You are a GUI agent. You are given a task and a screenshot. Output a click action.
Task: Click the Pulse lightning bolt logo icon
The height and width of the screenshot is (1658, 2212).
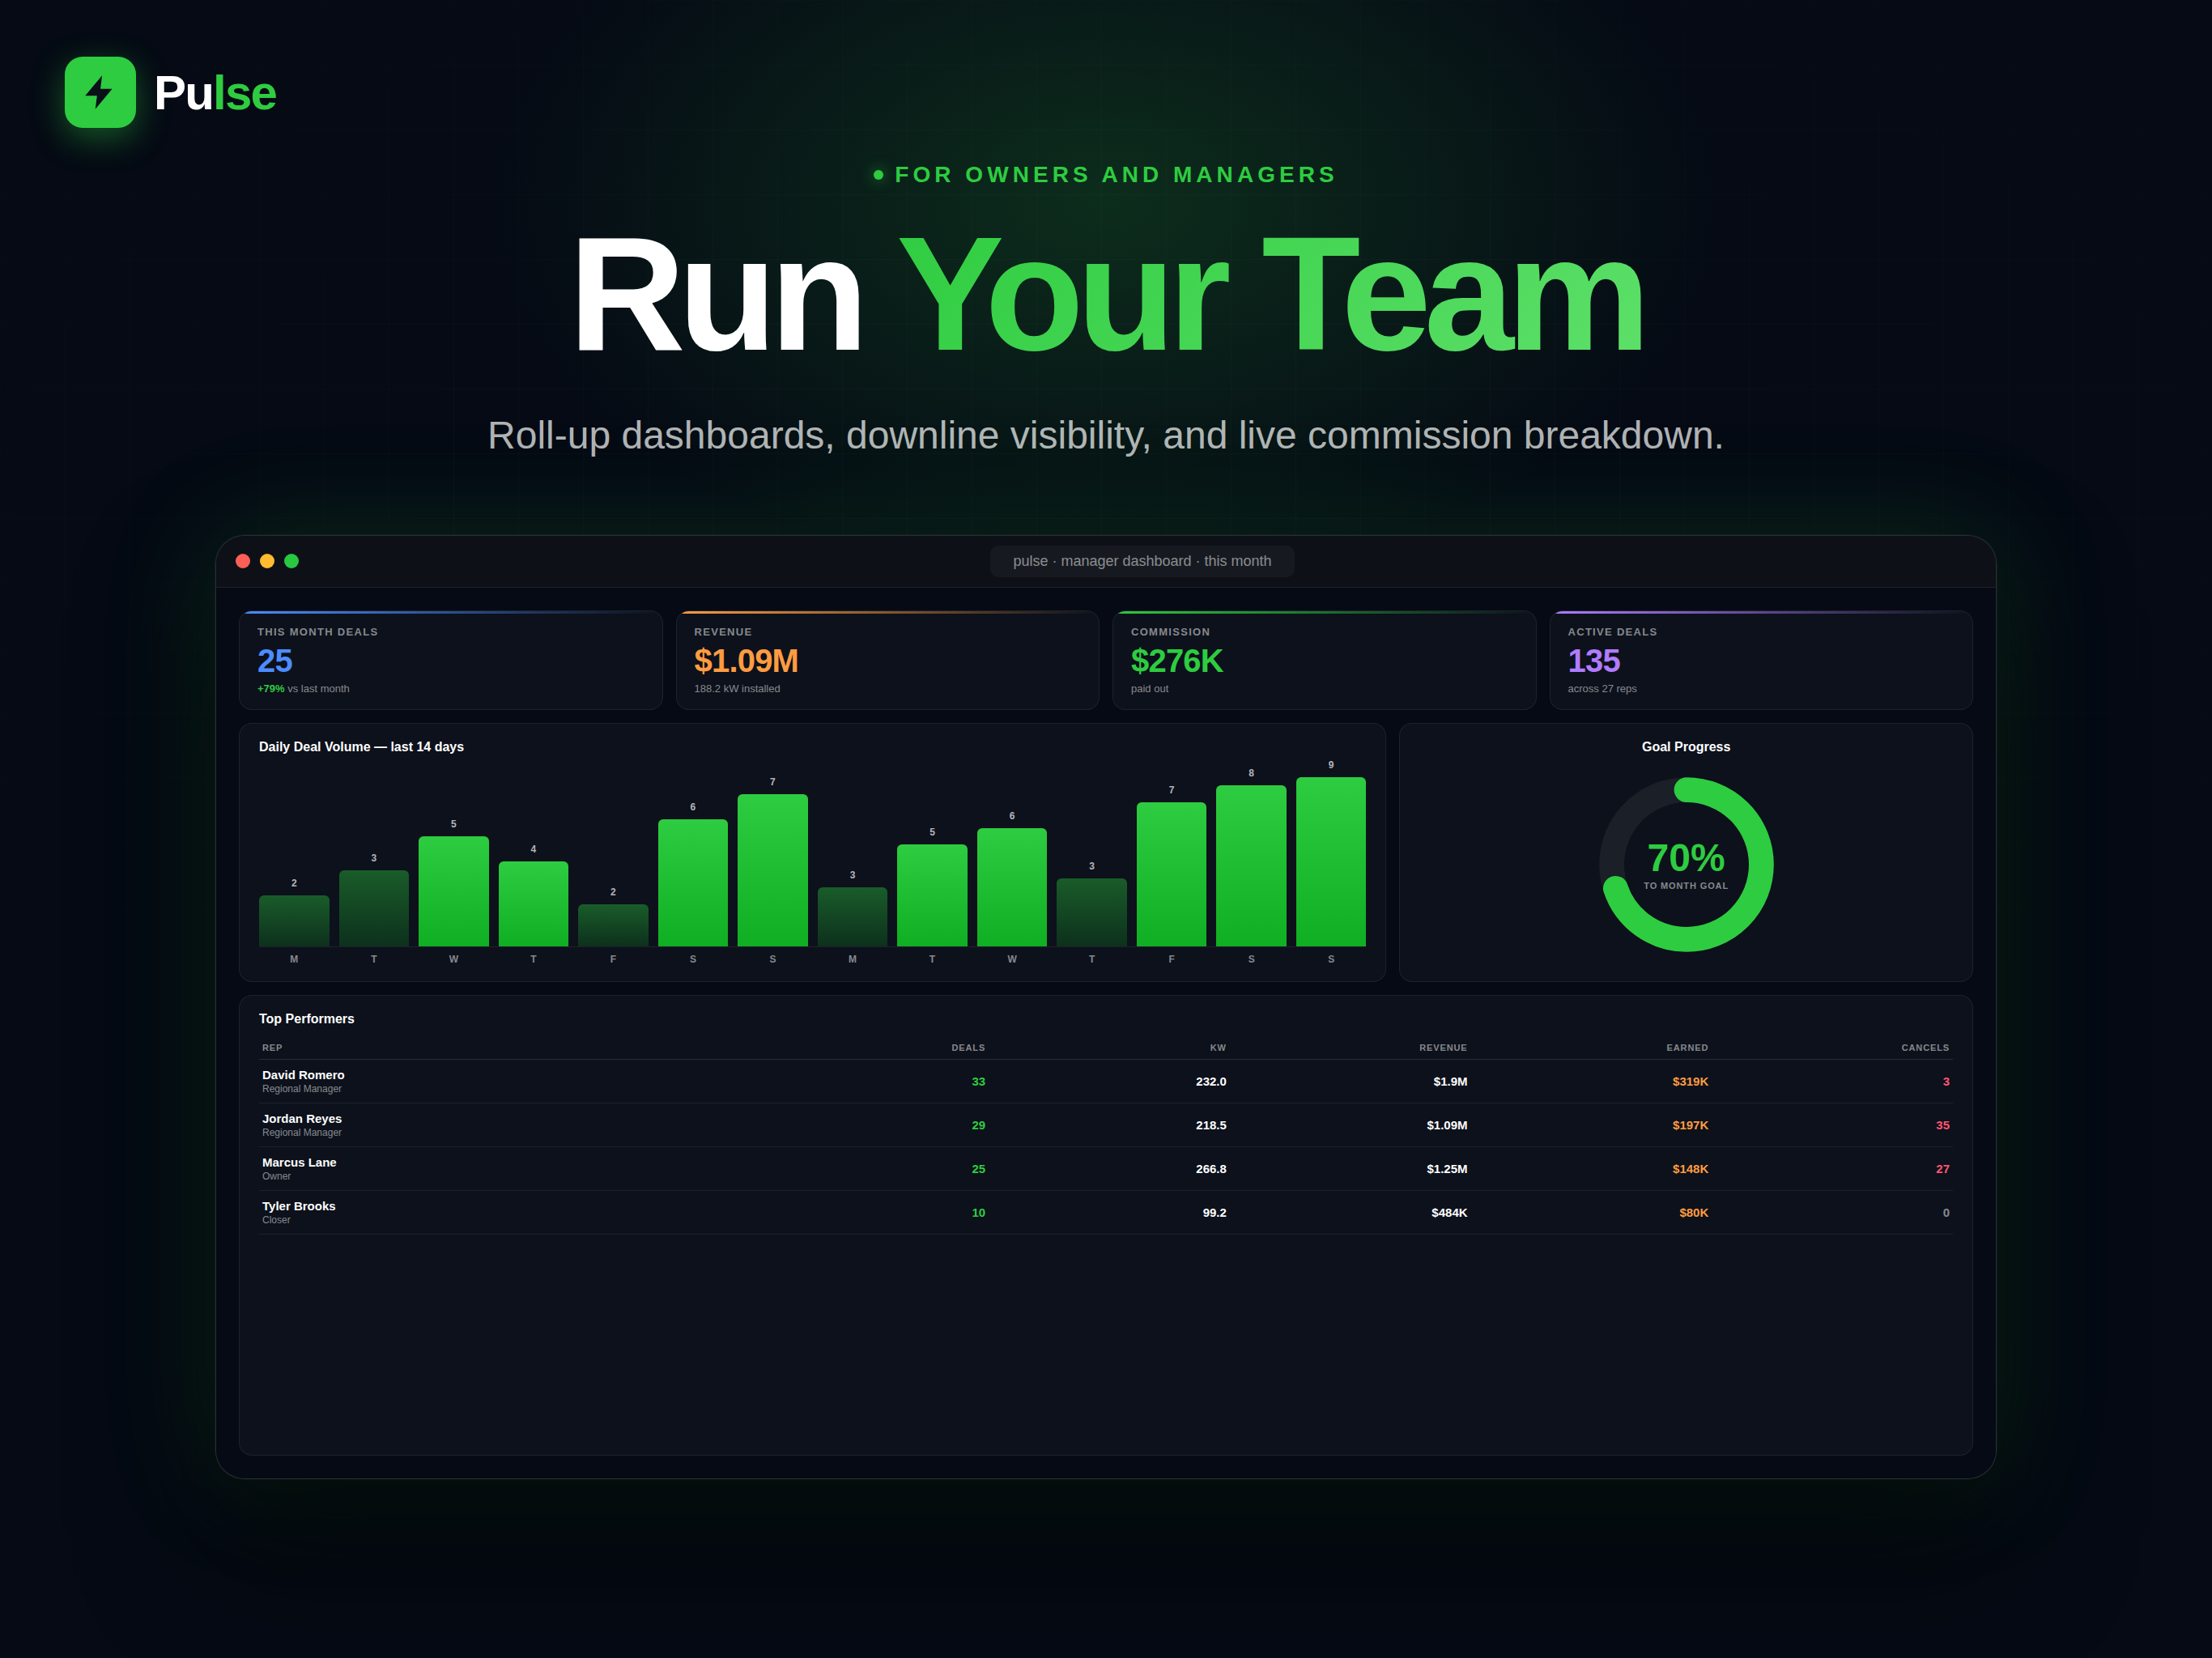(x=100, y=92)
